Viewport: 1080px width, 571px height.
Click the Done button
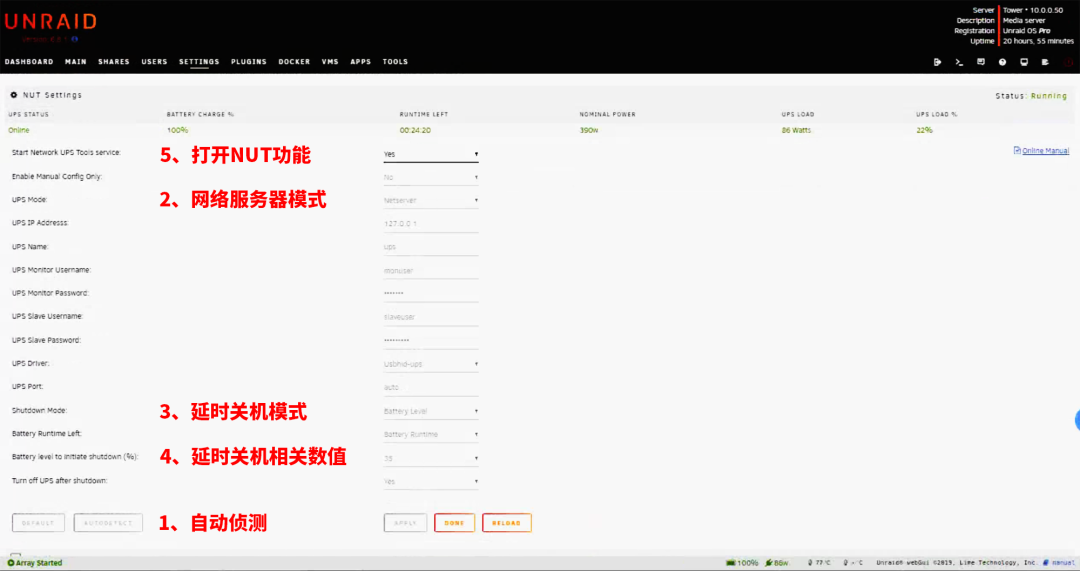(455, 523)
